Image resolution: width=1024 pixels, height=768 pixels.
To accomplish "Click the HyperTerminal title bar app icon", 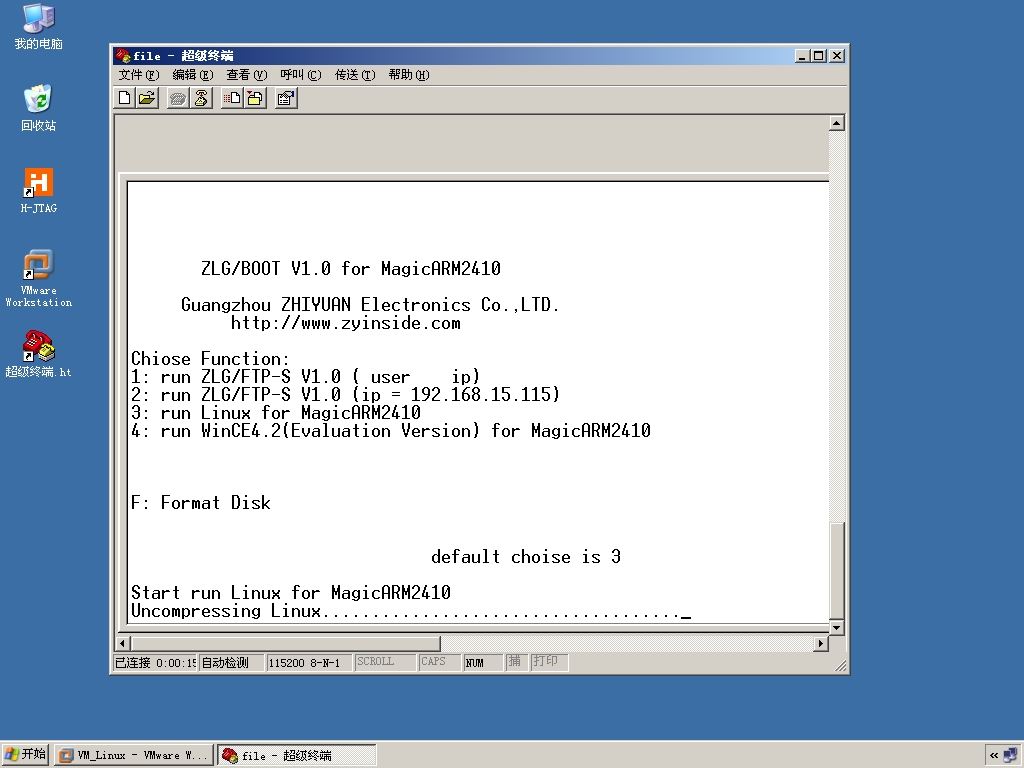I will [122, 56].
